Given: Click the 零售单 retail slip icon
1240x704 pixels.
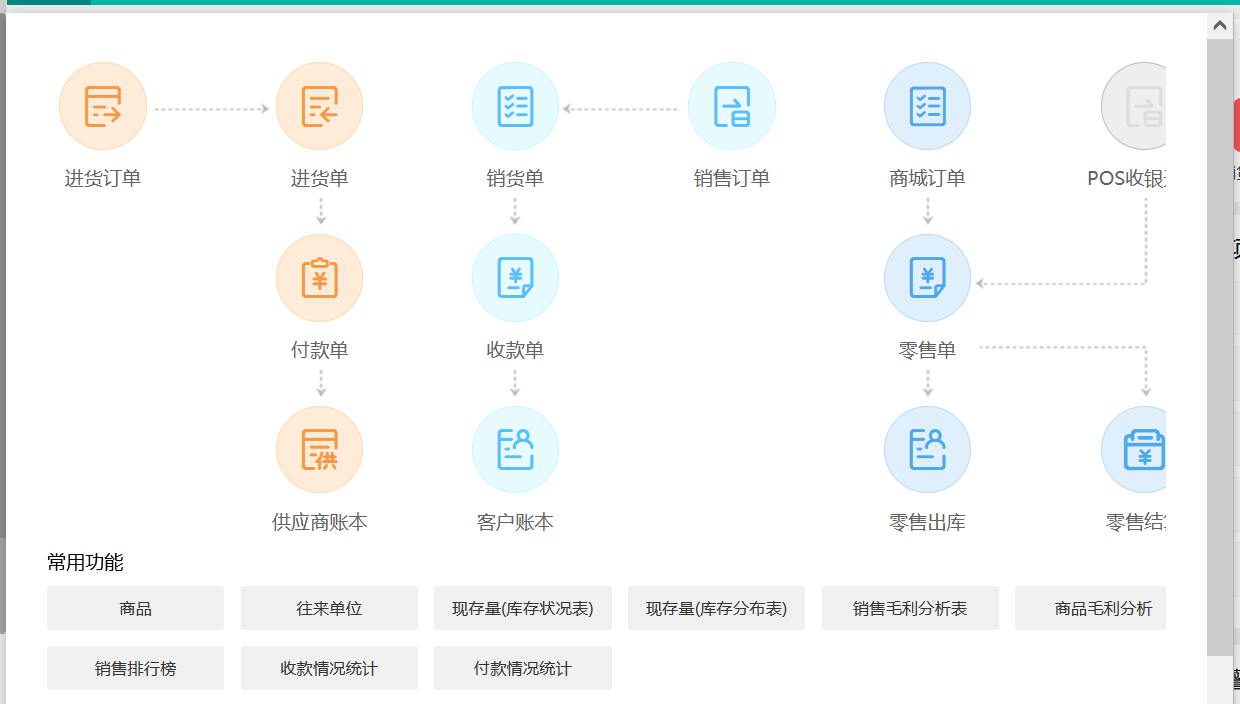Looking at the screenshot, I should (927, 277).
